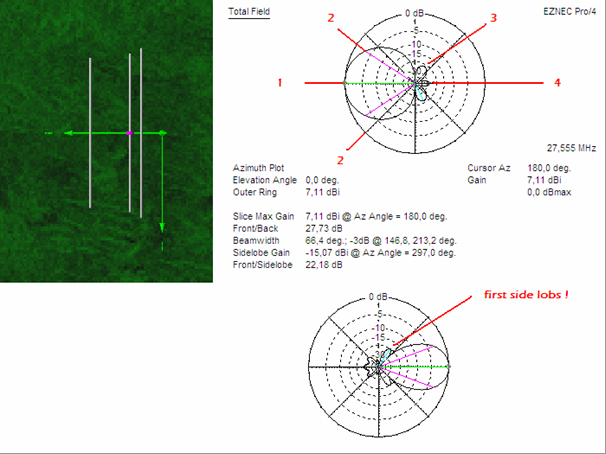
Task: Click the Sidelobe Gain label
Action: click(261, 253)
